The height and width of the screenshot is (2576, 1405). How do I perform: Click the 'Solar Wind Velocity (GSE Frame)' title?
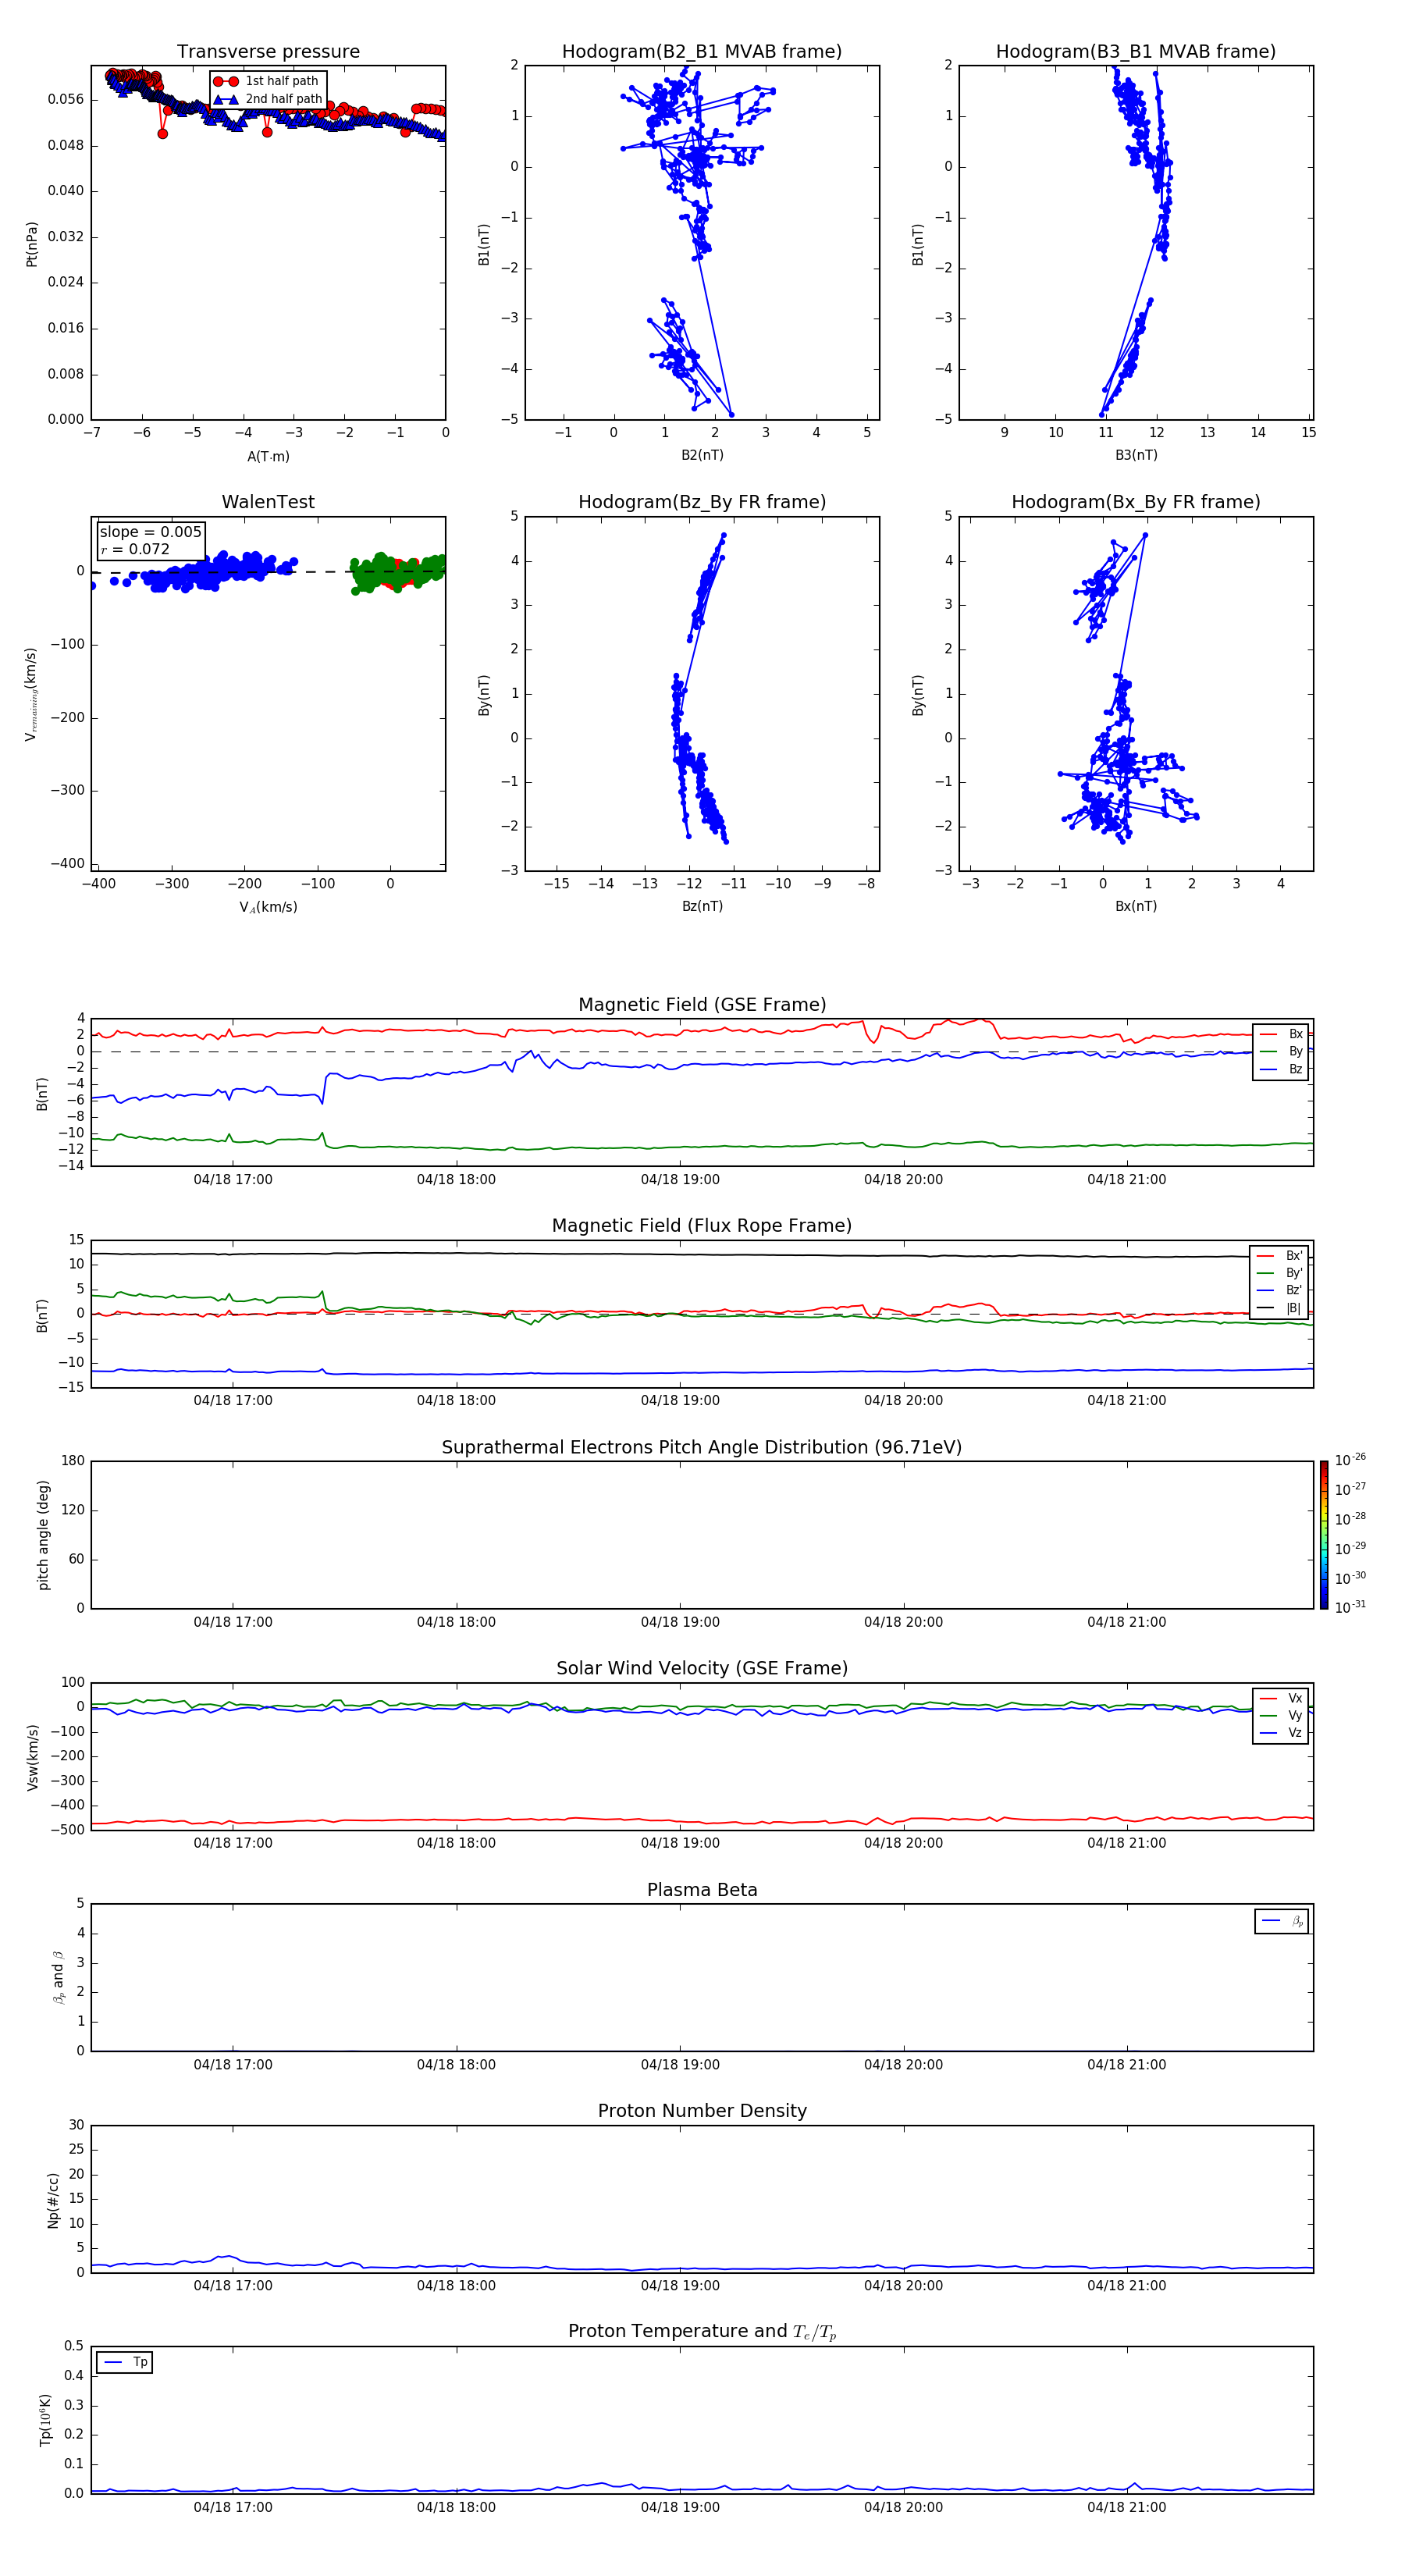point(702,1668)
